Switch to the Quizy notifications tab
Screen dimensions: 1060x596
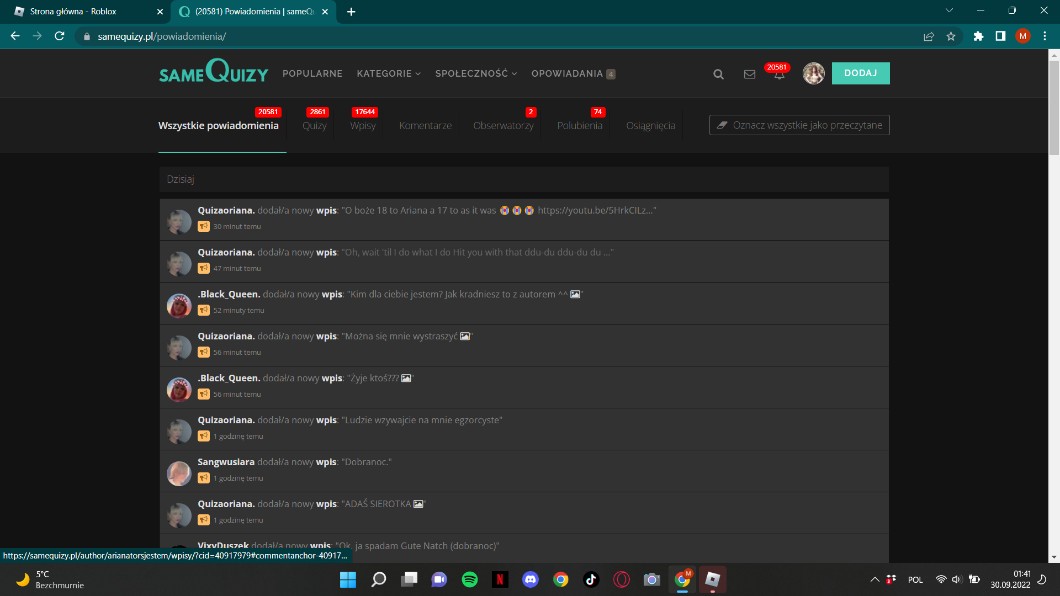click(x=314, y=126)
